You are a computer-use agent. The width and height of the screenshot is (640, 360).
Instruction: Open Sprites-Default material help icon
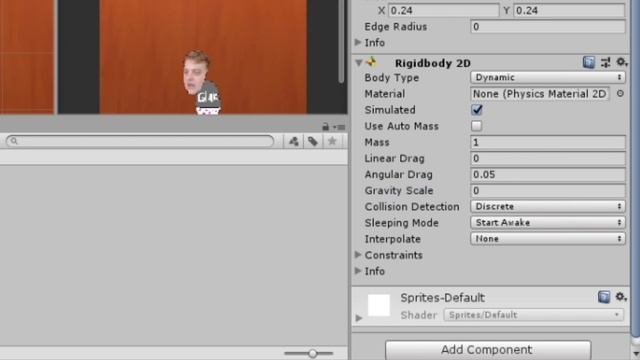[604, 297]
